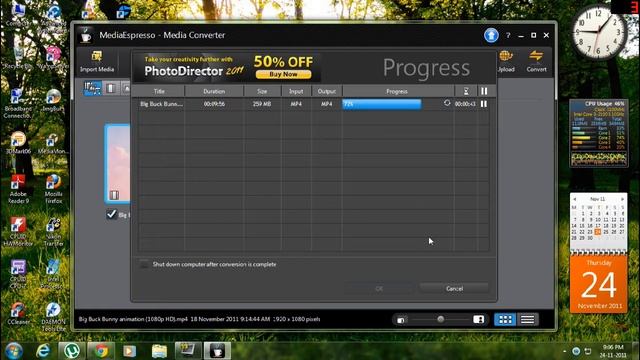This screenshot has width=640, height=360.
Task: Click the PhotoDirector 2011 ad banner
Action: pyautogui.click(x=226, y=67)
